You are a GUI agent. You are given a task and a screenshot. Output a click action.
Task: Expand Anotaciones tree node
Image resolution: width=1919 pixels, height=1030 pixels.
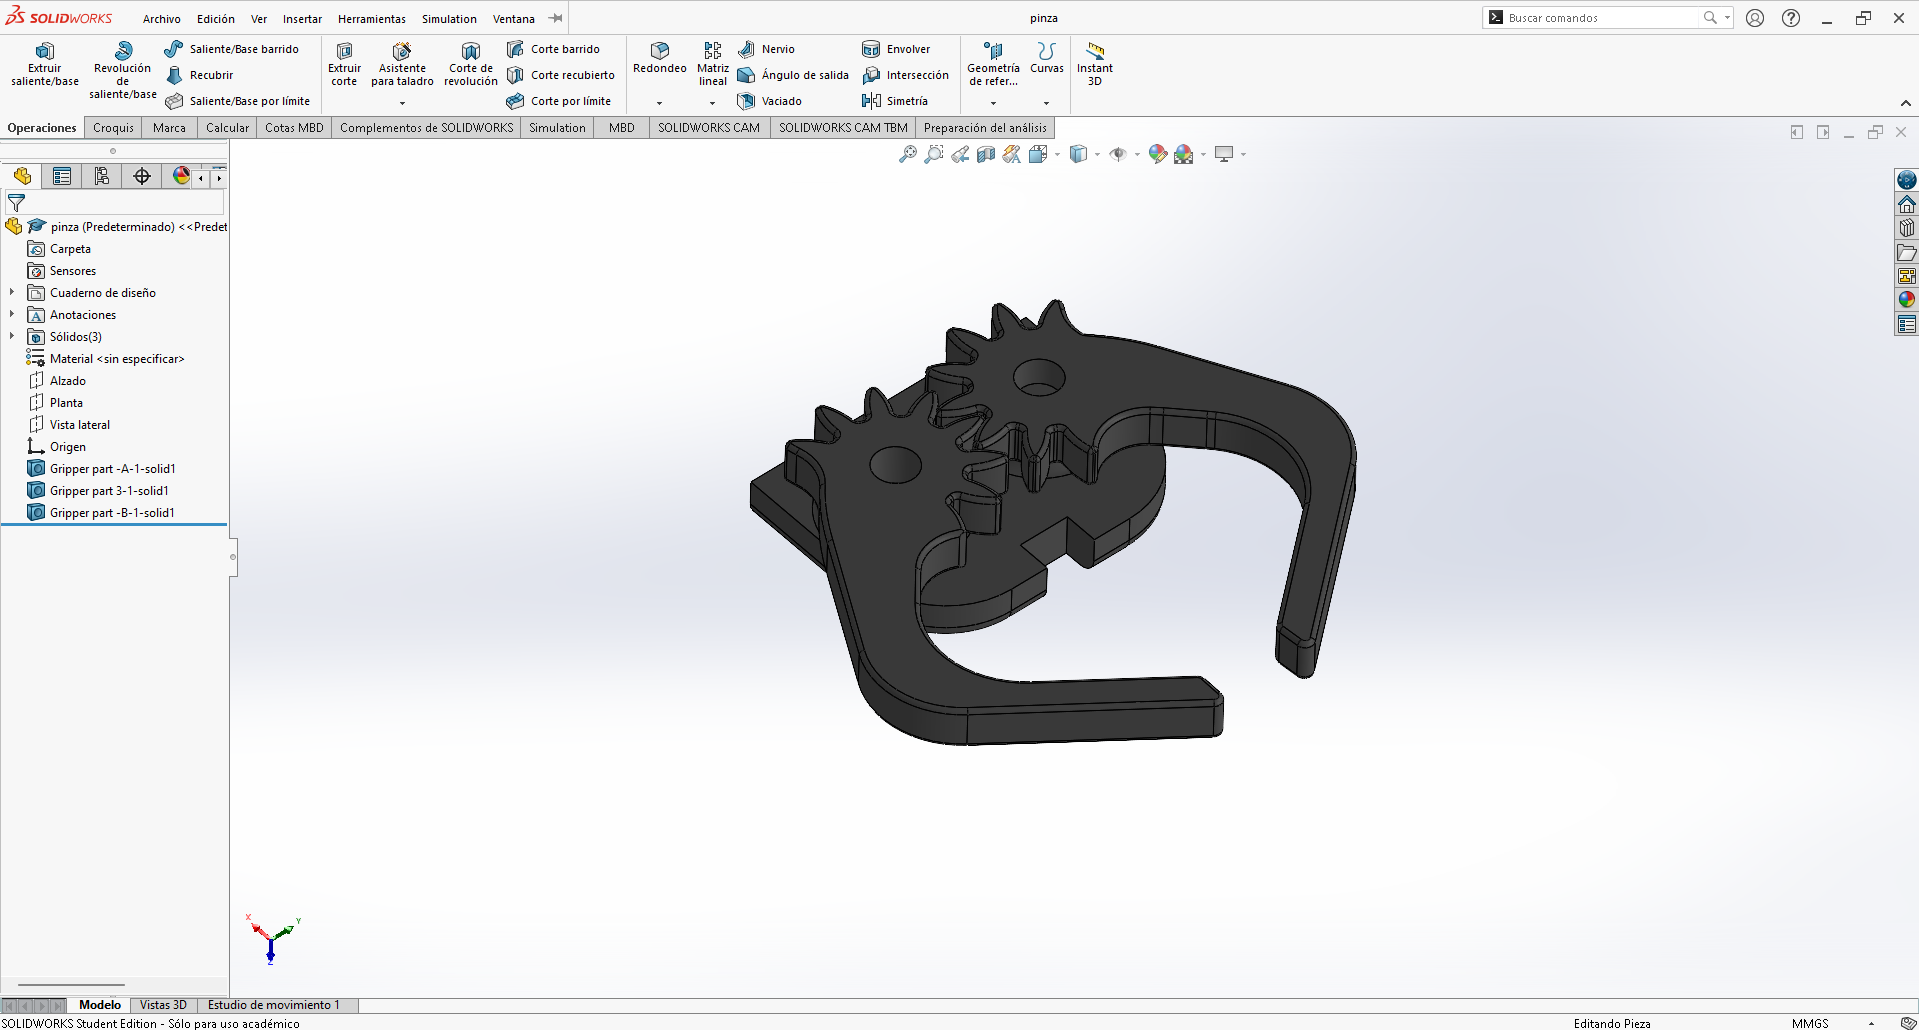(x=12, y=314)
